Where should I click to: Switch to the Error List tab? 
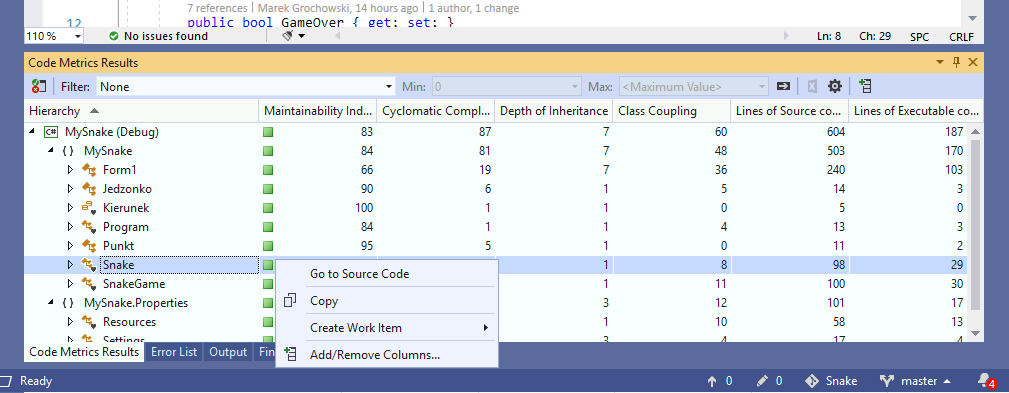pos(174,352)
